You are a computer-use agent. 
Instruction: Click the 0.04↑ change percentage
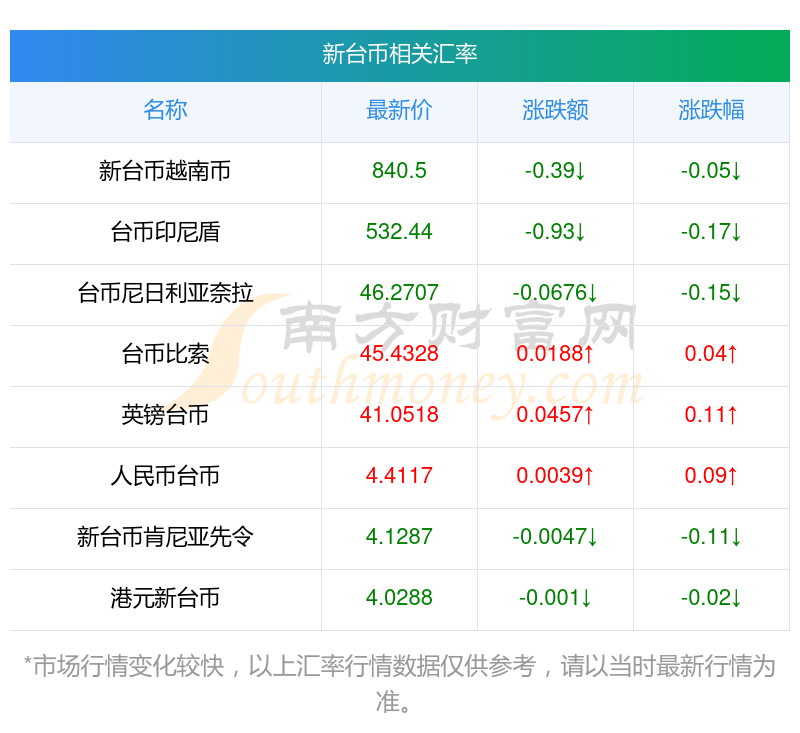coord(711,354)
